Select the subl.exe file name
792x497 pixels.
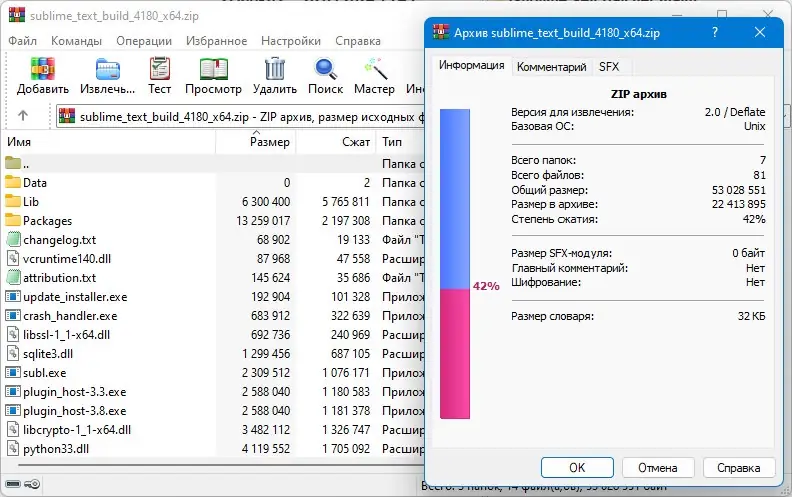coord(44,373)
